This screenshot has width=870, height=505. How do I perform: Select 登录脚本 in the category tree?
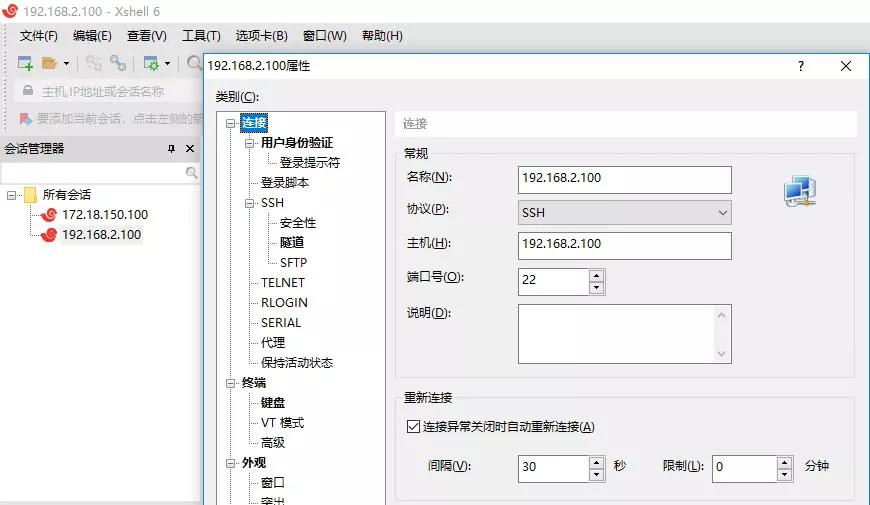[285, 183]
